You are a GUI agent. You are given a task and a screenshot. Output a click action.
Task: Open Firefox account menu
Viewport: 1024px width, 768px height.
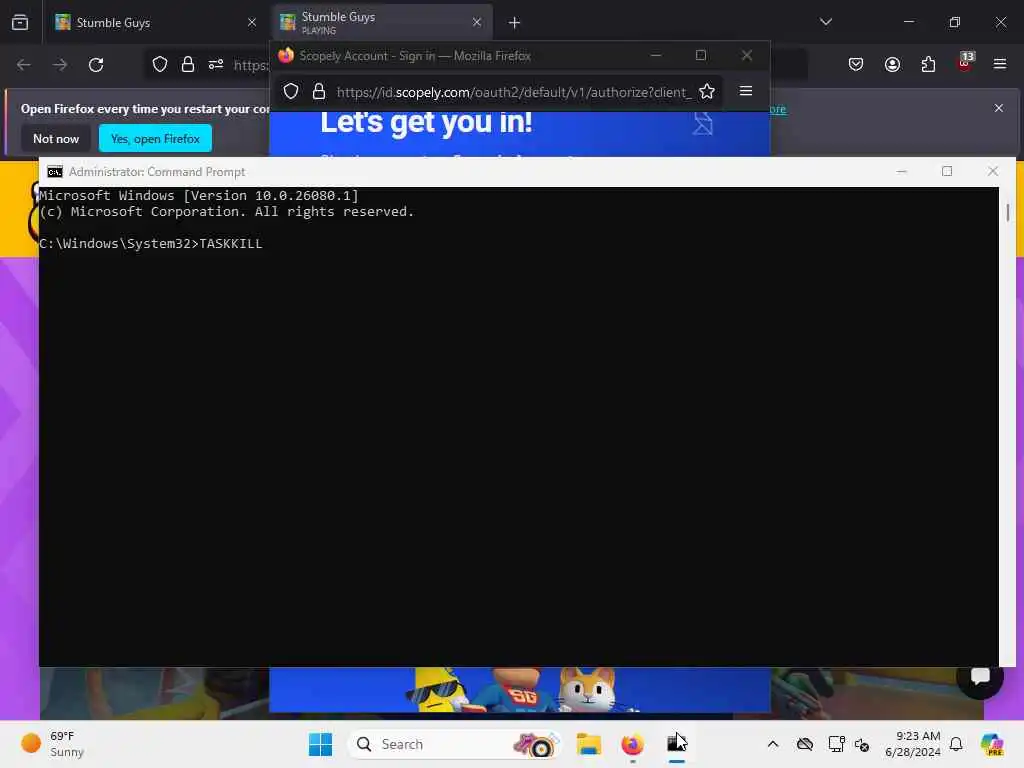892,64
